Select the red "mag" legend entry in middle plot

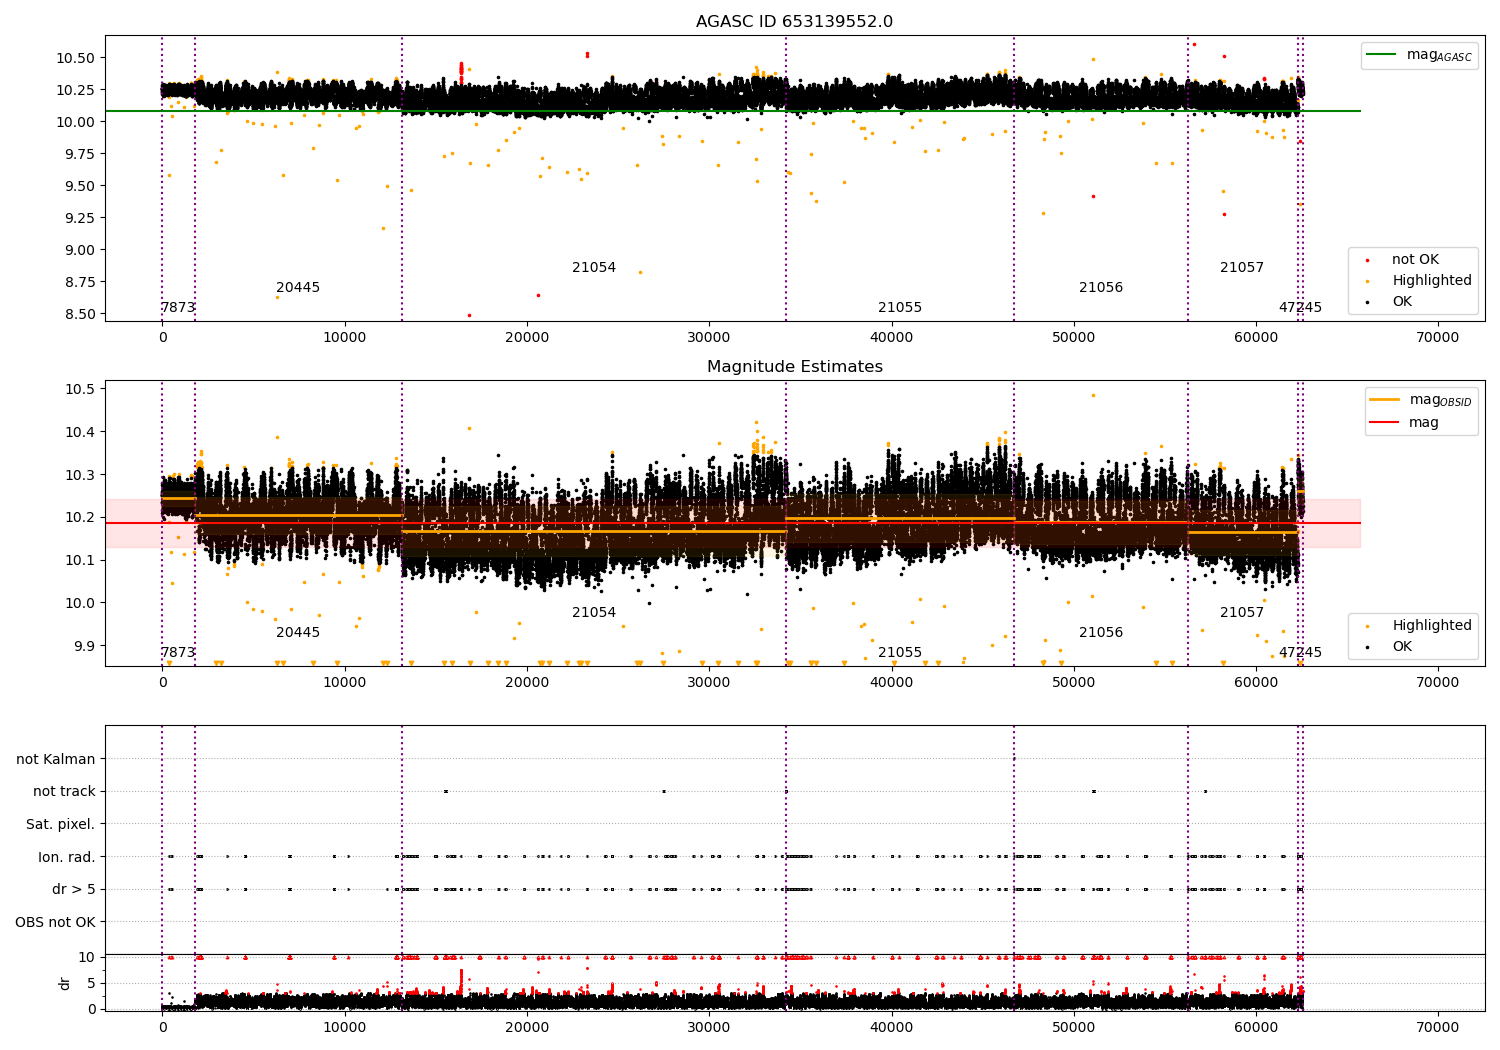tap(1404, 422)
